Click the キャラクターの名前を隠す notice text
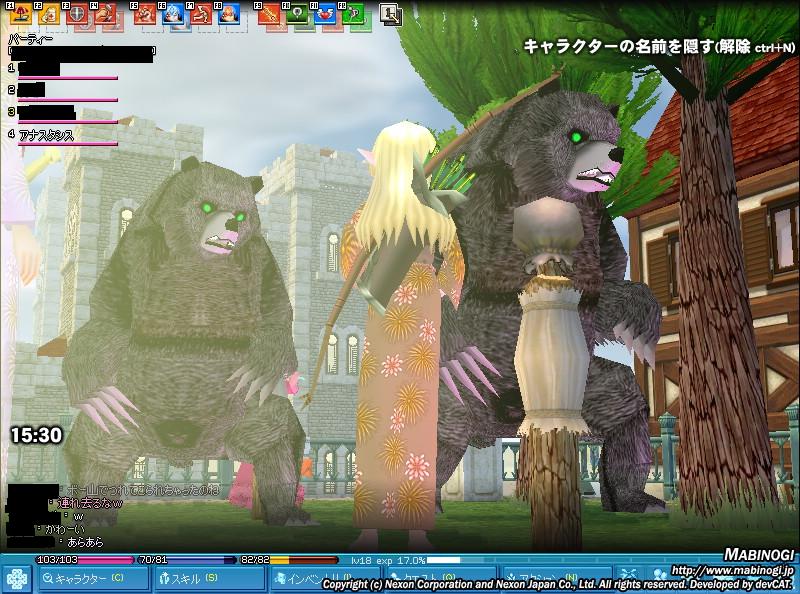This screenshot has height=594, width=800. pos(659,47)
